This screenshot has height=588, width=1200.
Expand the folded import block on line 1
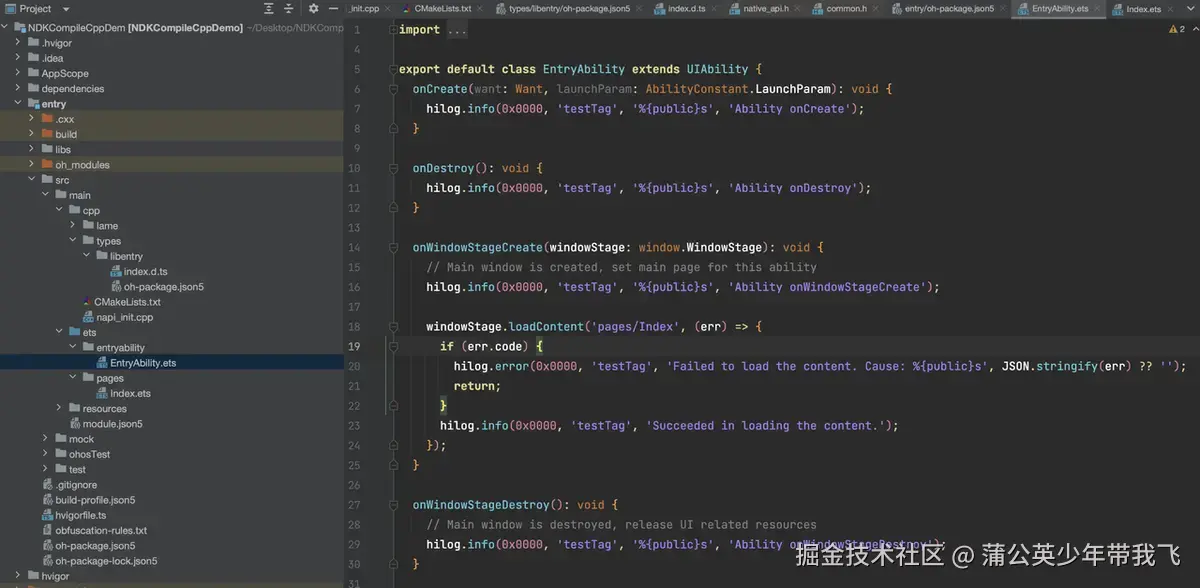pos(392,30)
